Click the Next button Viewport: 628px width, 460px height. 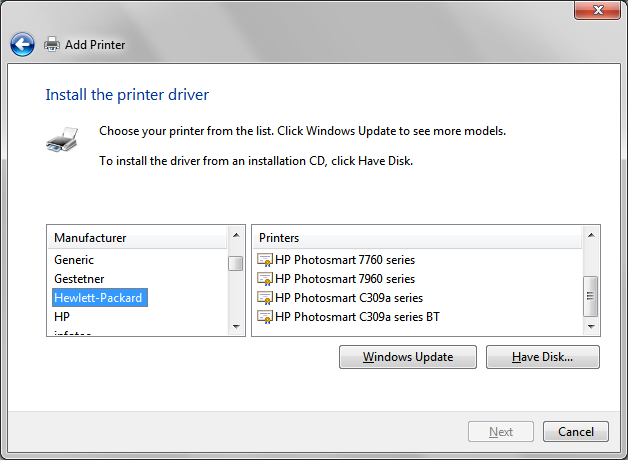click(501, 432)
